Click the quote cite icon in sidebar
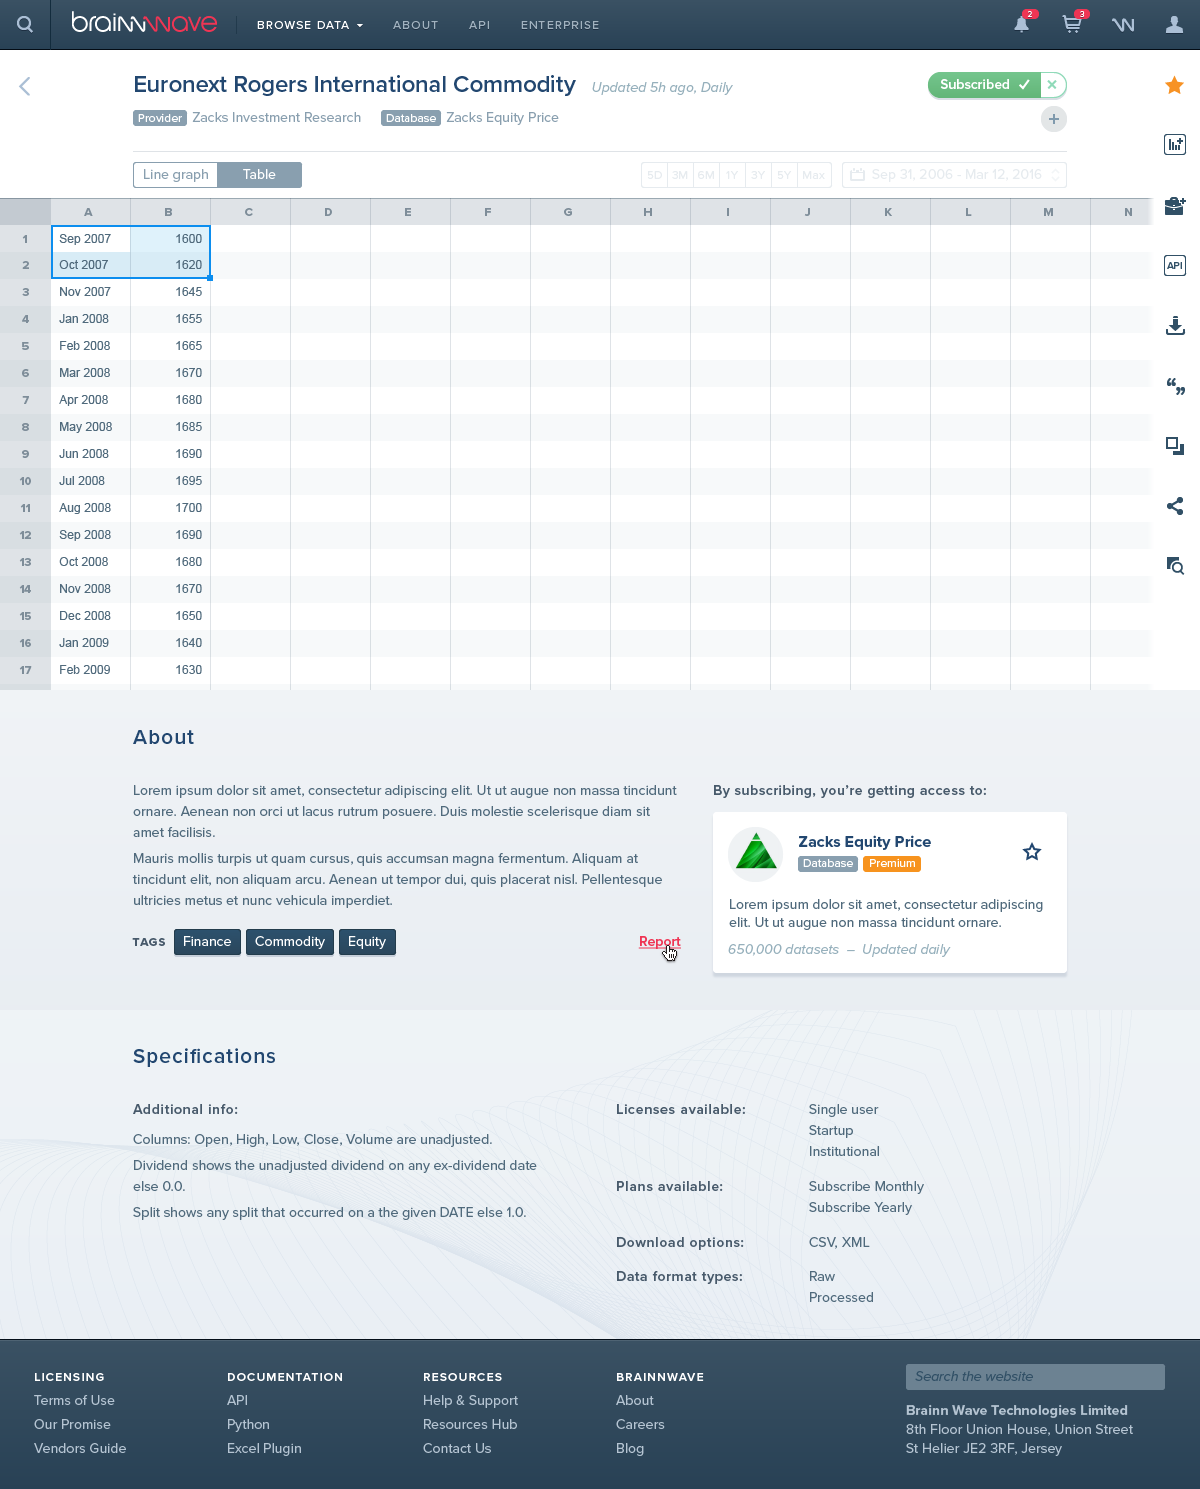1200x1489 pixels. click(x=1175, y=387)
